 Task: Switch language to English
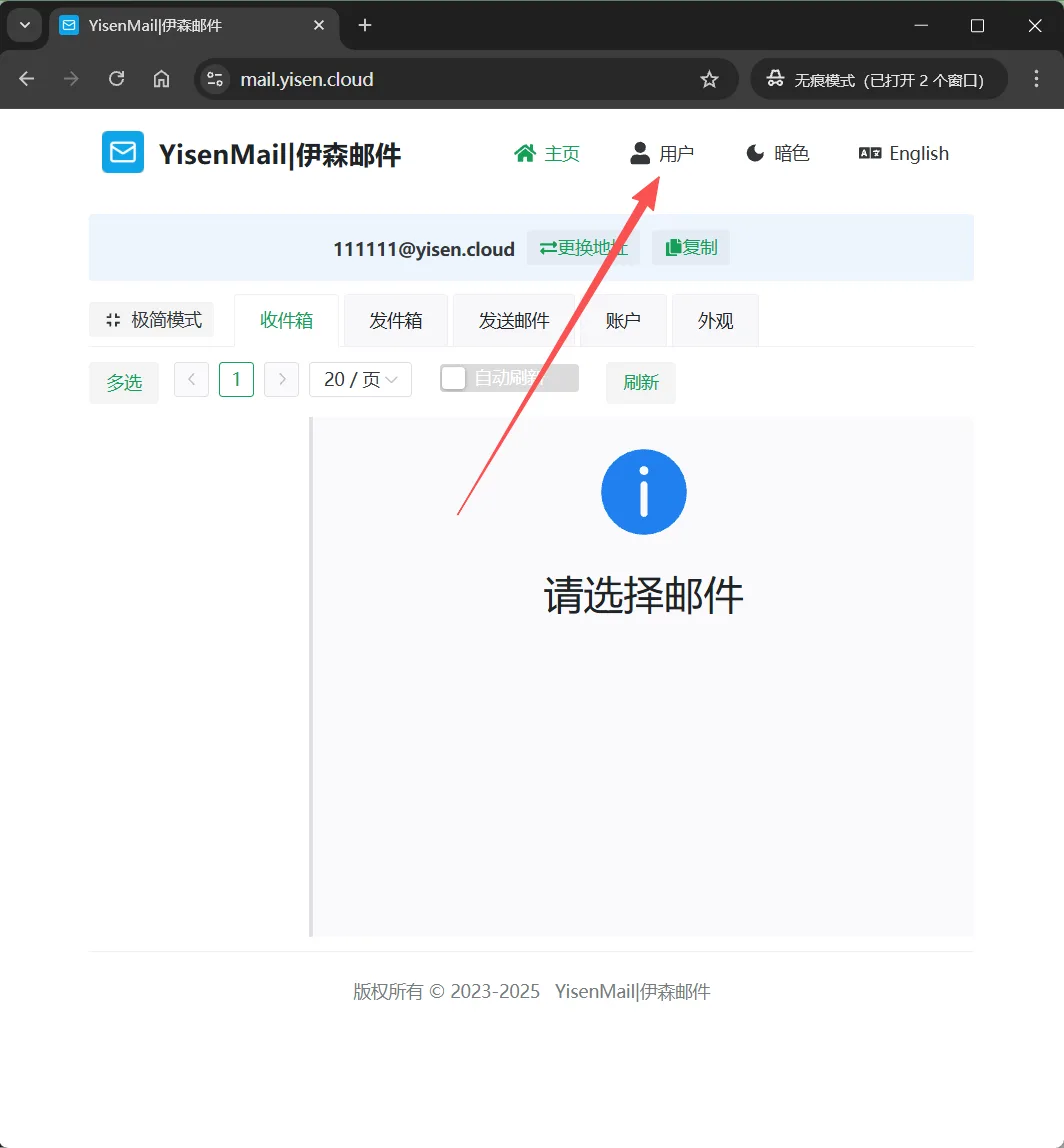(x=902, y=153)
